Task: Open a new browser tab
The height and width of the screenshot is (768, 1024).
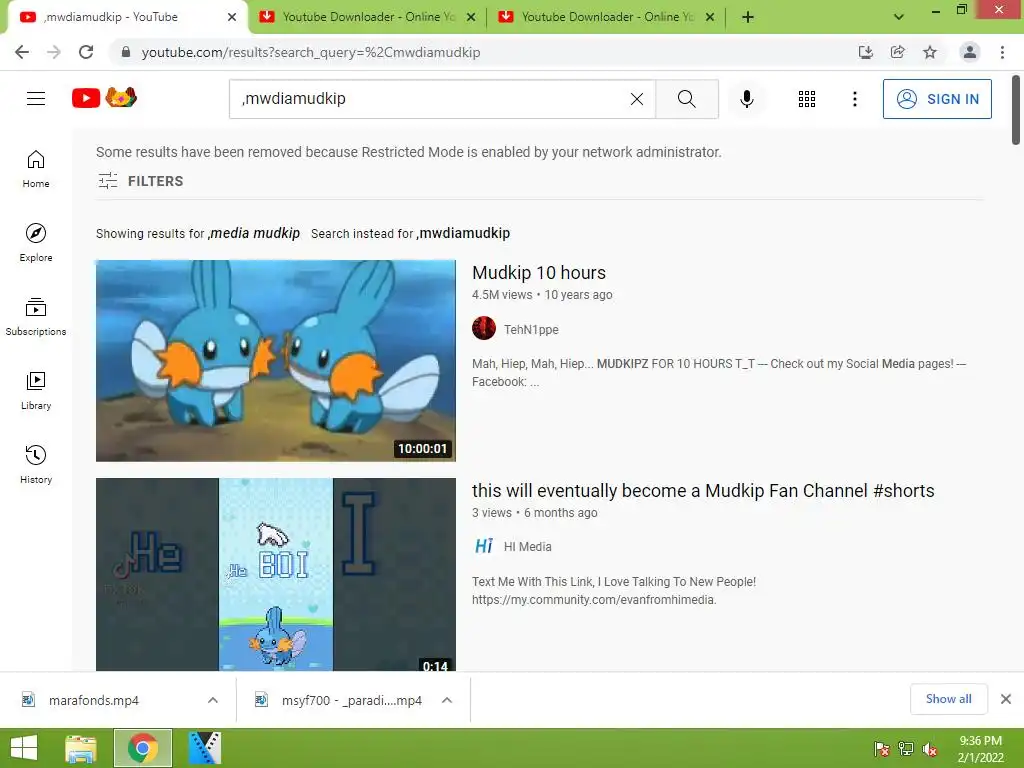Action: pos(748,17)
